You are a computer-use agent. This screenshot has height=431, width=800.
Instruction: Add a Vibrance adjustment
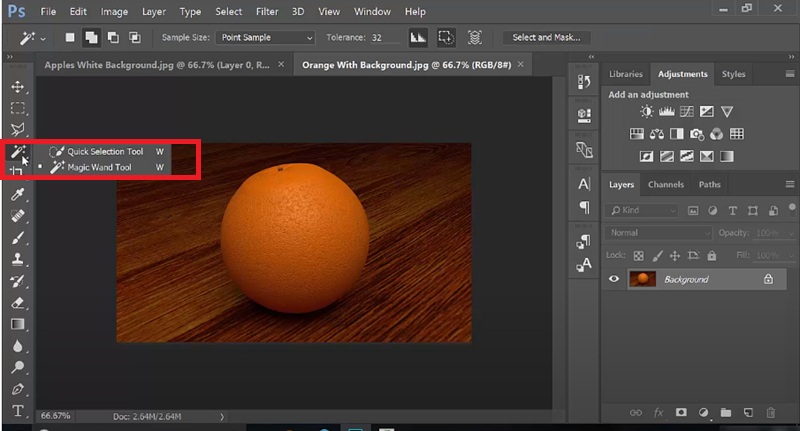727,112
